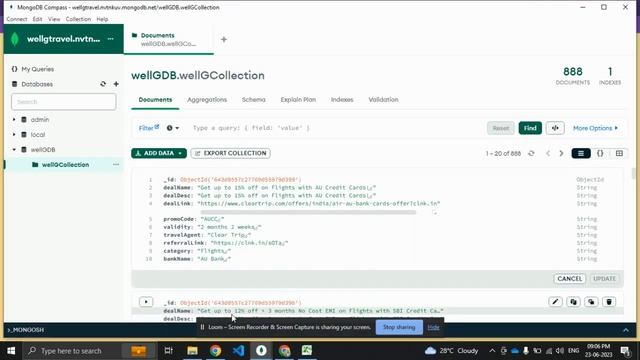Create a new database with plus icon

click(x=116, y=84)
